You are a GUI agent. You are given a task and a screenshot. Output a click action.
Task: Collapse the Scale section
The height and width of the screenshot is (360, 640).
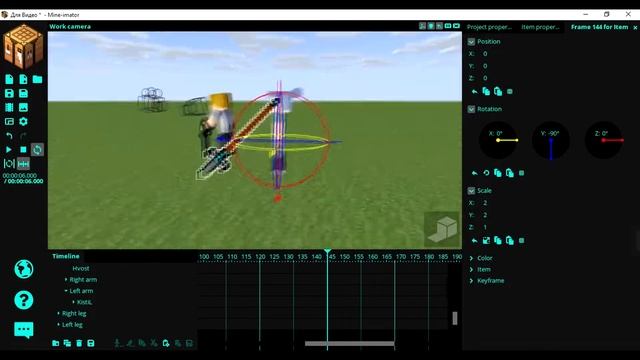point(471,191)
